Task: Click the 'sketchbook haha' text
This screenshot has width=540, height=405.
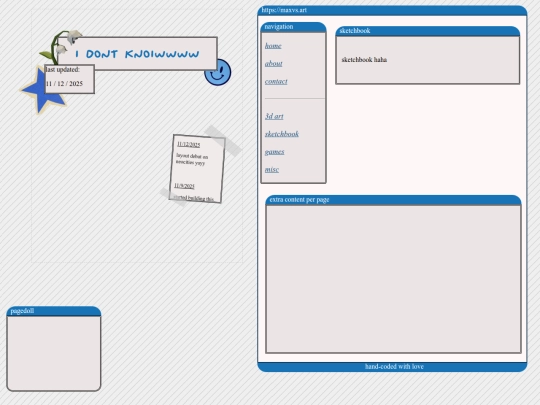Action: click(x=364, y=60)
